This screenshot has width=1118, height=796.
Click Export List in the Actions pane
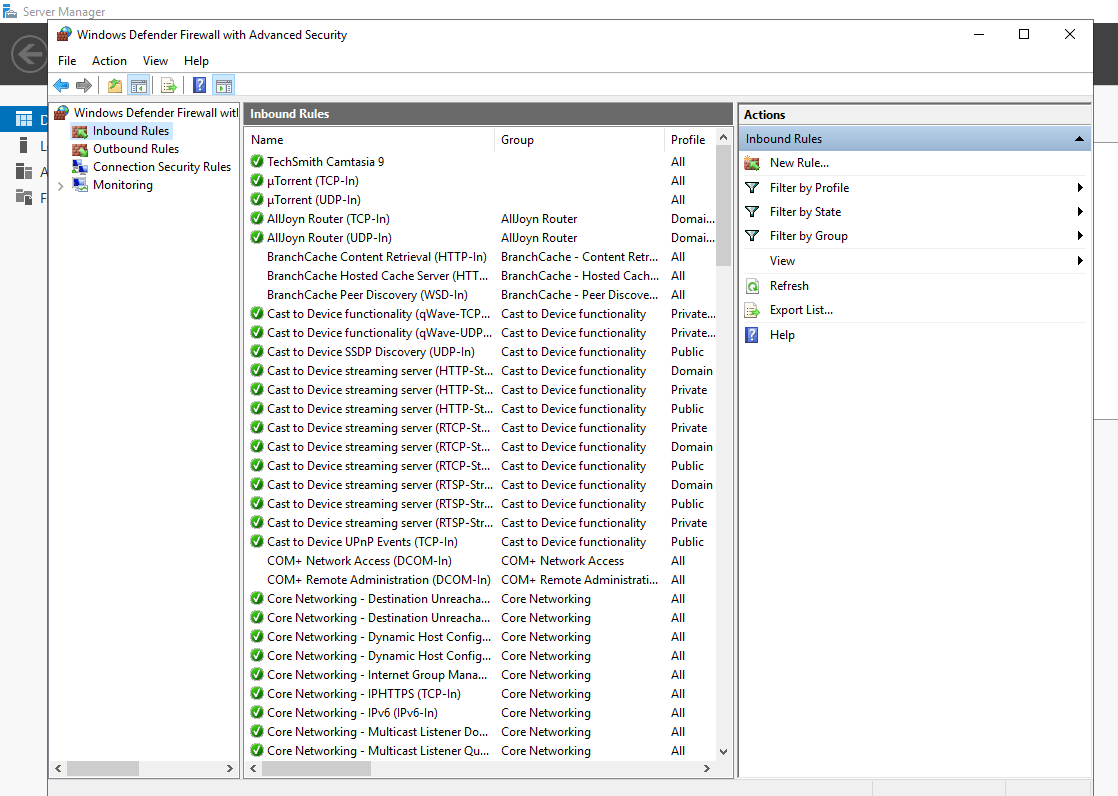click(801, 310)
